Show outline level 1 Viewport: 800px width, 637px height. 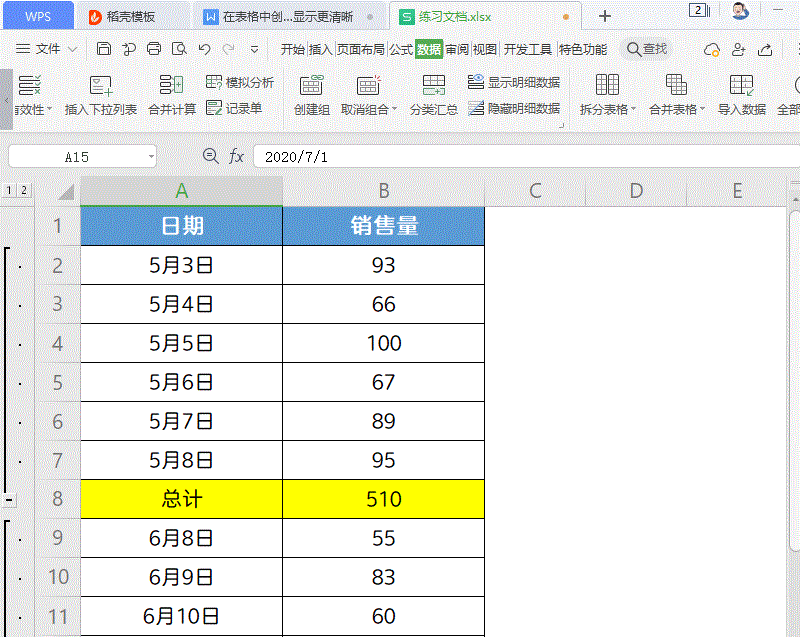point(9,190)
